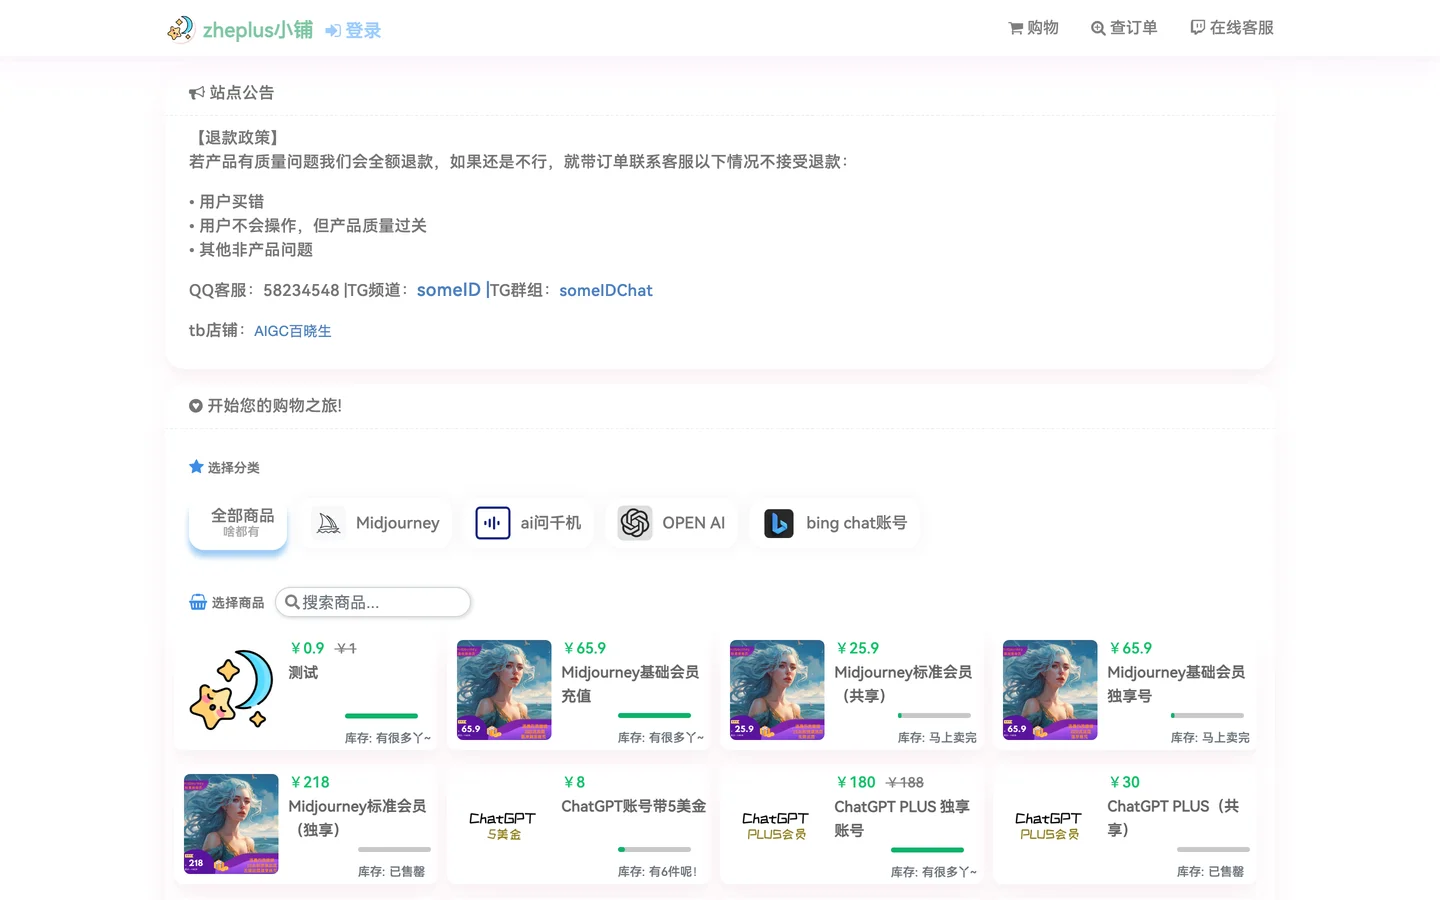Image resolution: width=1440 pixels, height=900 pixels.
Task: Click the Bing logo icon
Action: pyautogui.click(x=779, y=523)
